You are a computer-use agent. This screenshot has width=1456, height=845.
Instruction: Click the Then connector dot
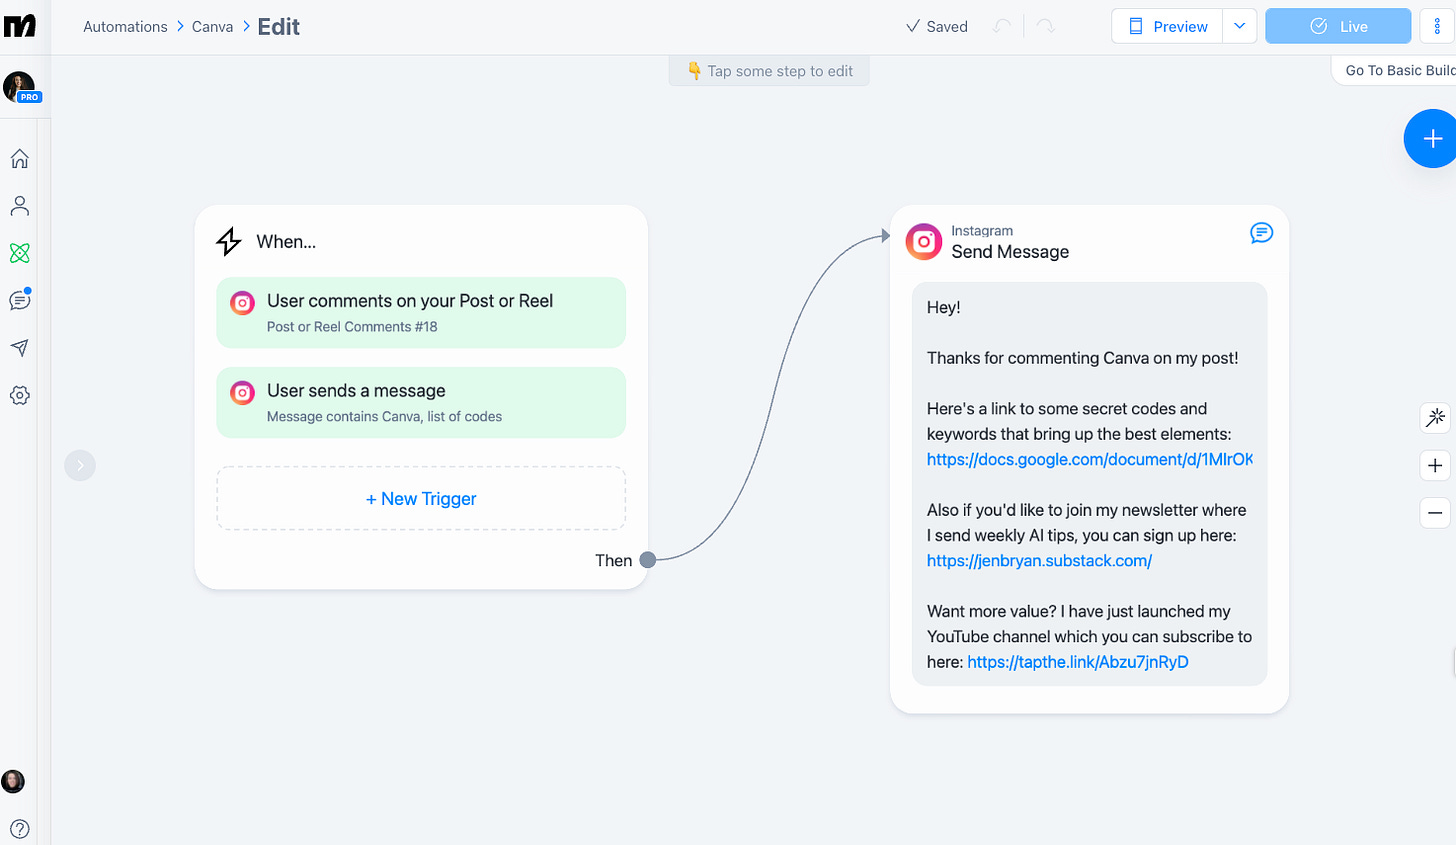click(648, 560)
